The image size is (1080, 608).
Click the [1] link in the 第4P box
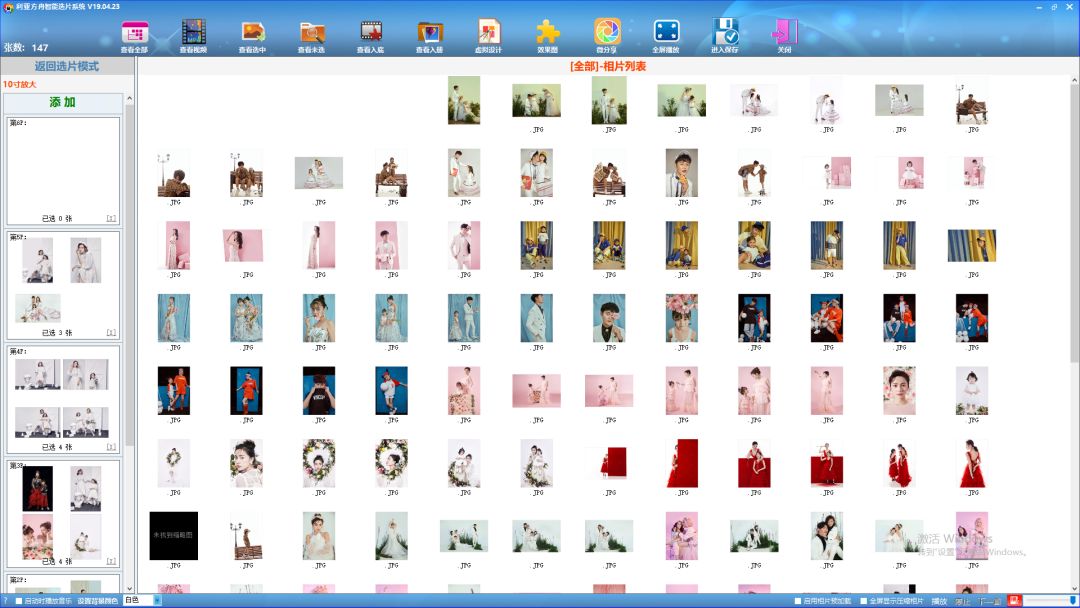pyautogui.click(x=111, y=447)
